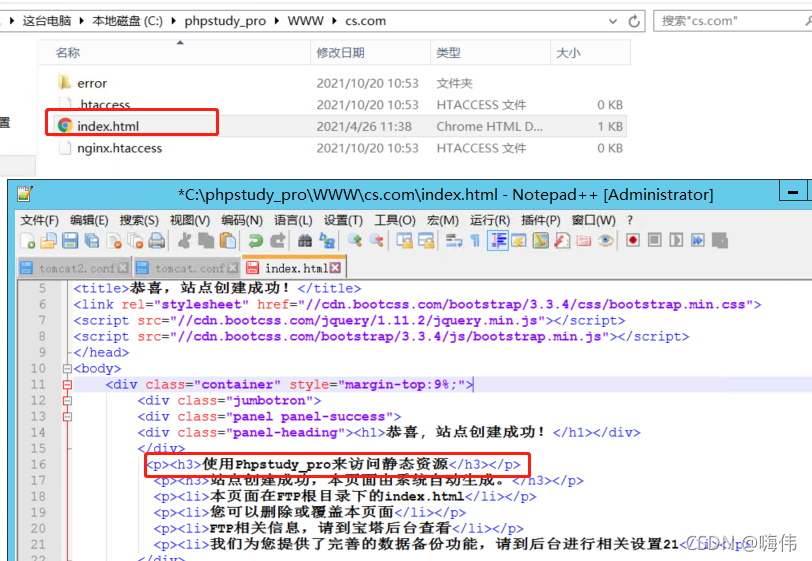This screenshot has width=812, height=561.
Task: Open Find with the binoculars icon
Action: [305, 240]
